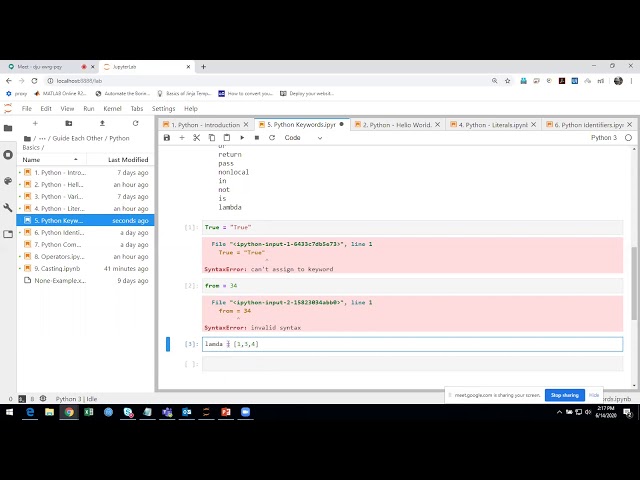Open the cell type Code dropdown
The width and height of the screenshot is (640, 480).
click(303, 138)
